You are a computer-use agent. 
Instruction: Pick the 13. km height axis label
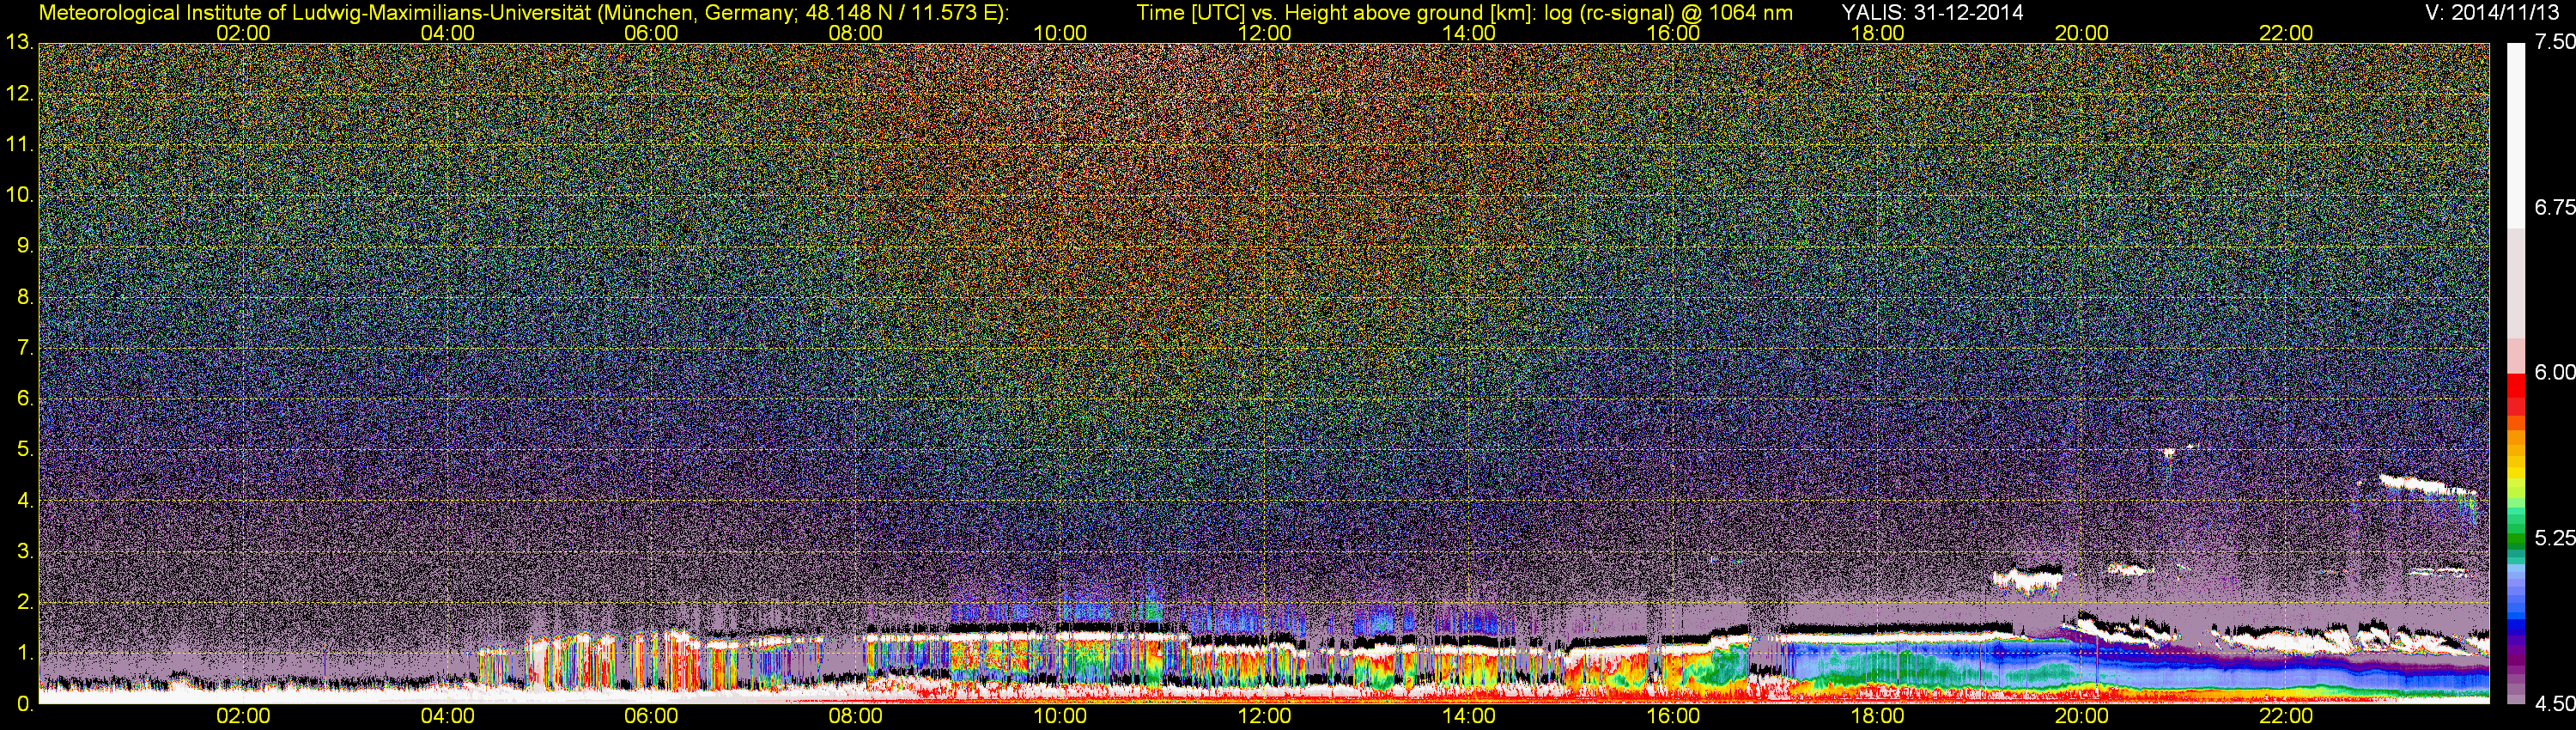point(20,42)
